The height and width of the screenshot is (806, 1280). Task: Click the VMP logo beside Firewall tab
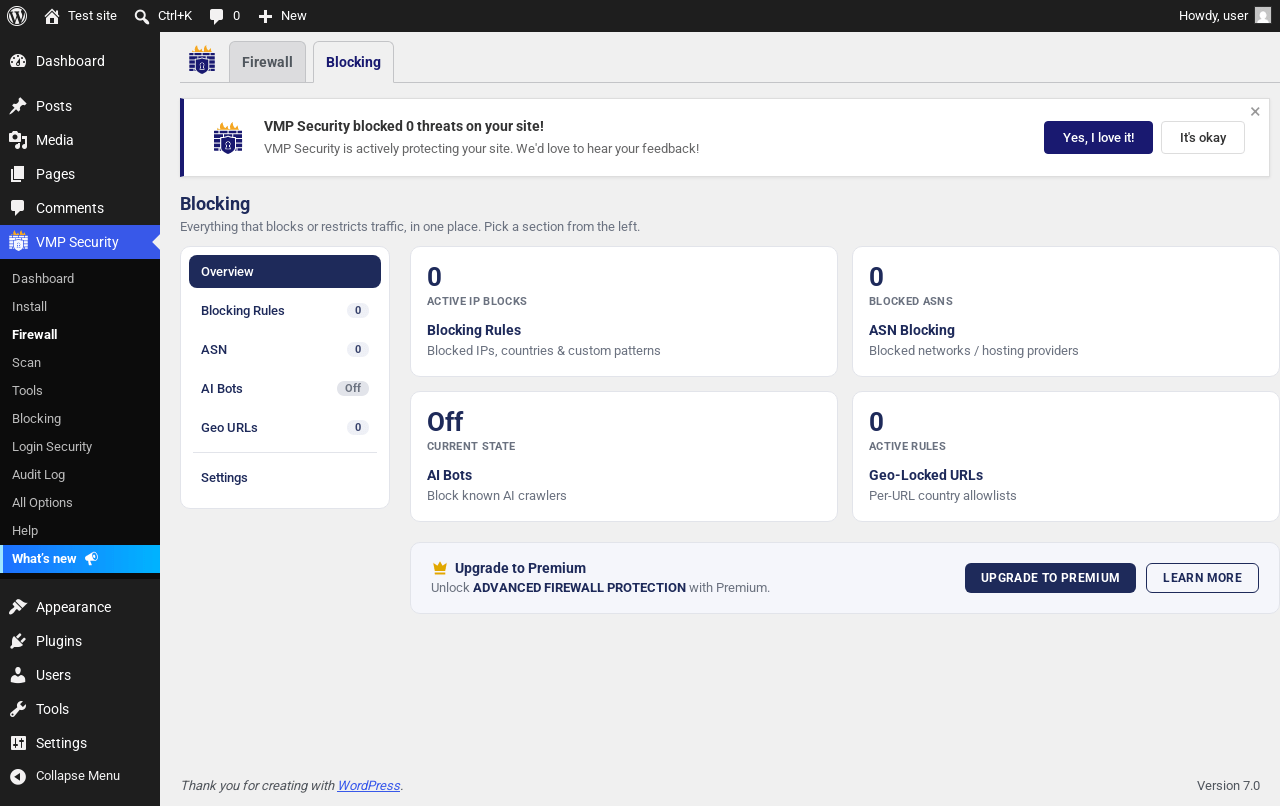[x=202, y=60]
